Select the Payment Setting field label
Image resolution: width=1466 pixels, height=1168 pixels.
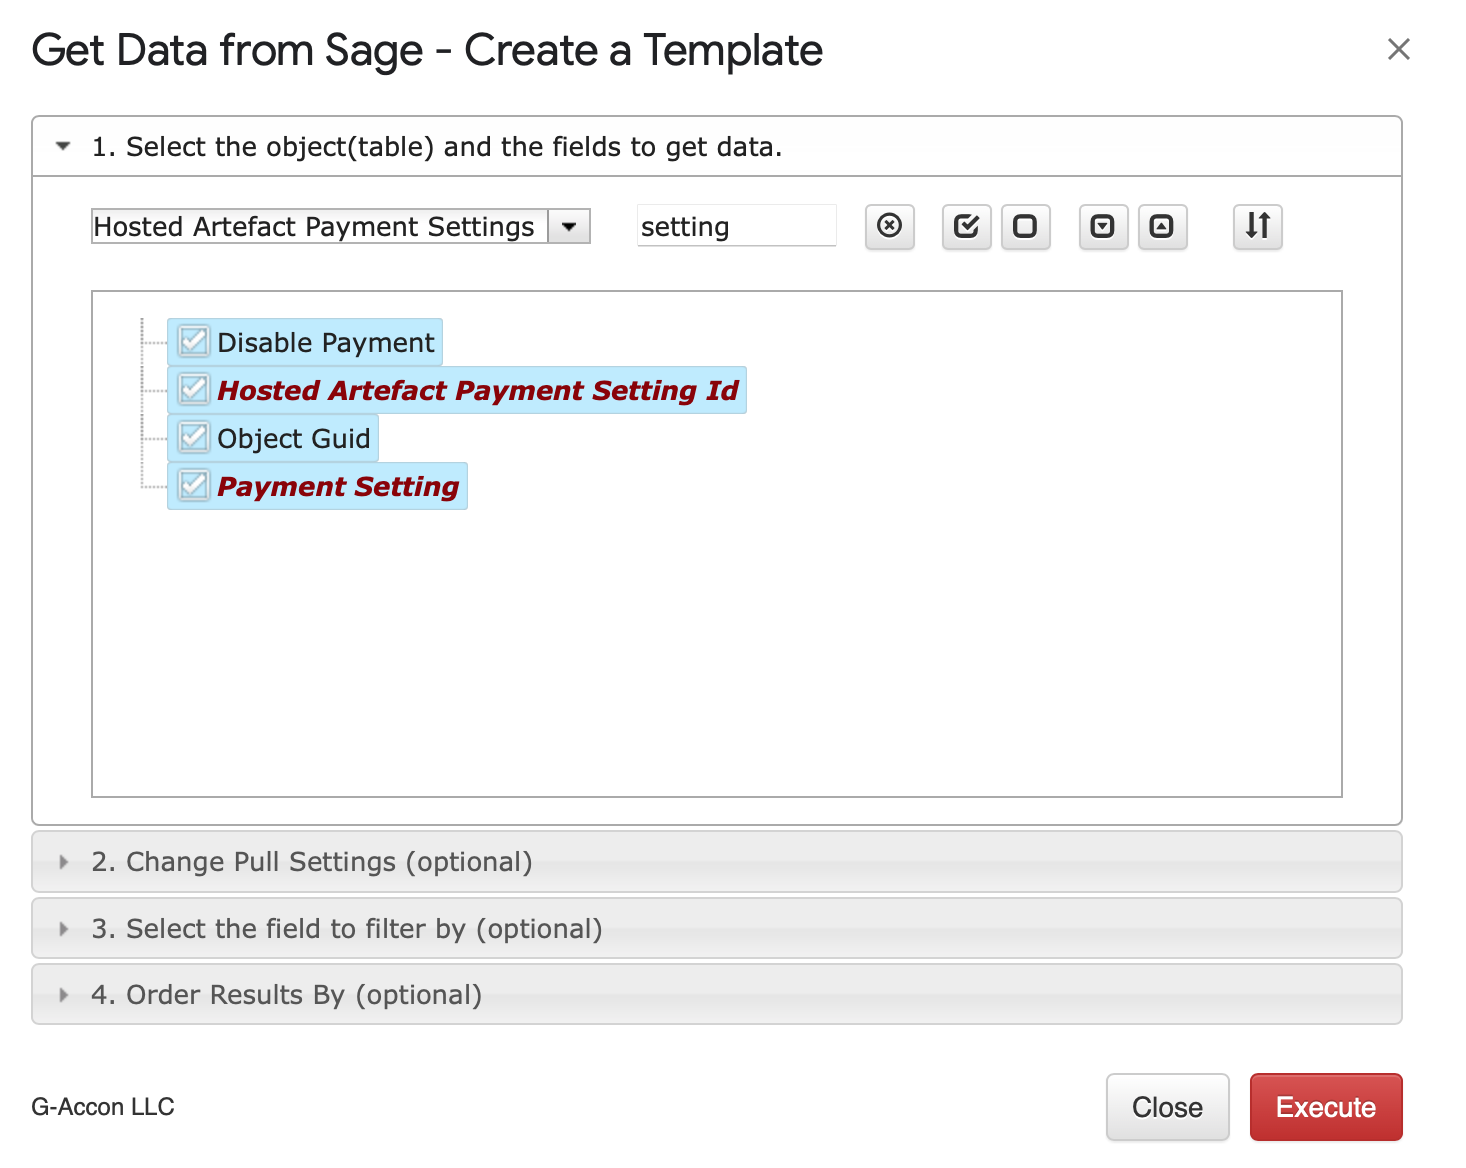338,487
